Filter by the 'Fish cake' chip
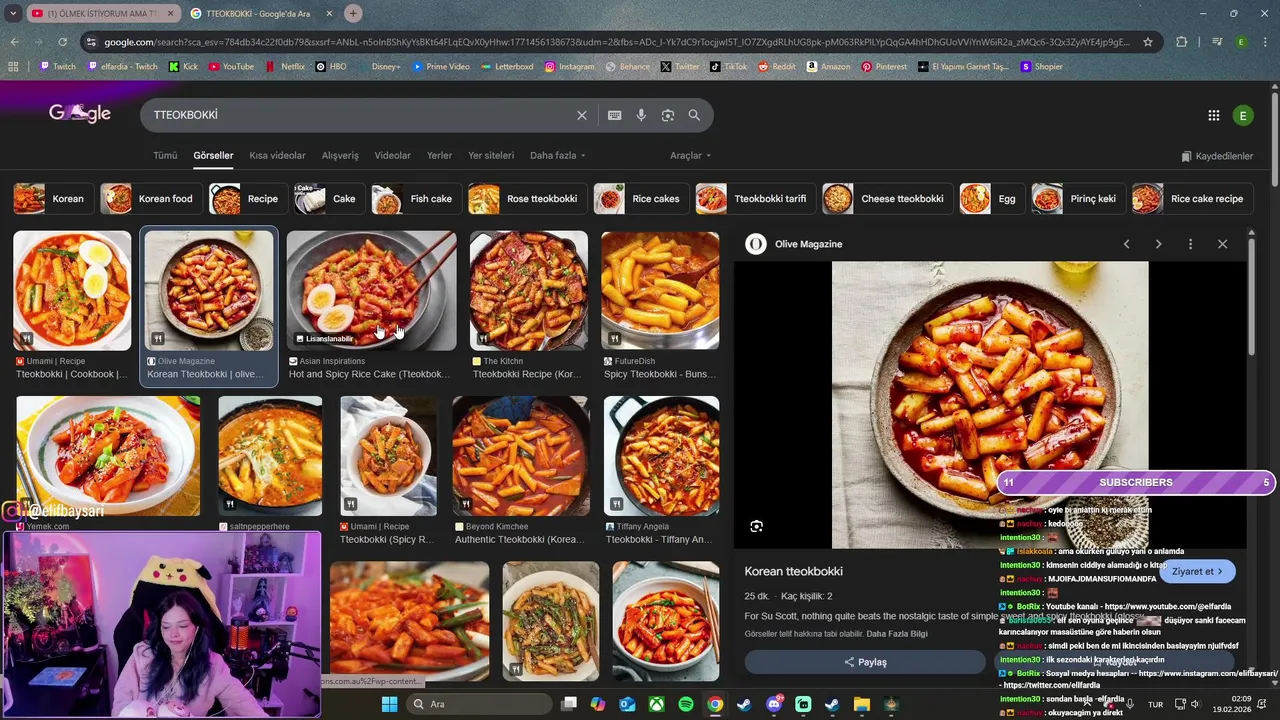This screenshot has height=720, width=1280. click(415, 199)
